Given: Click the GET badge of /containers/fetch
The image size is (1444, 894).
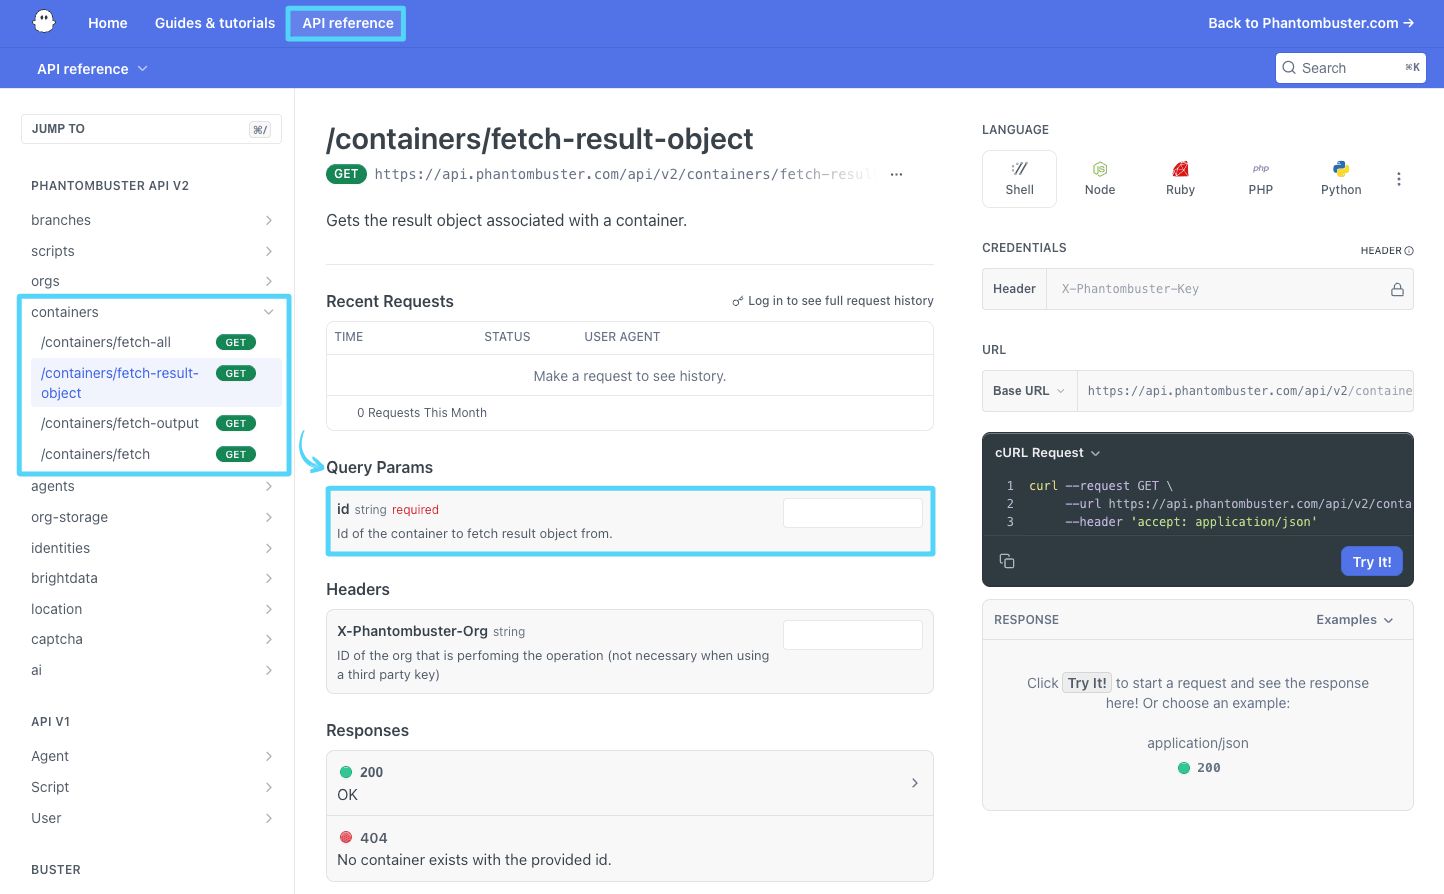Looking at the screenshot, I should click(x=236, y=454).
